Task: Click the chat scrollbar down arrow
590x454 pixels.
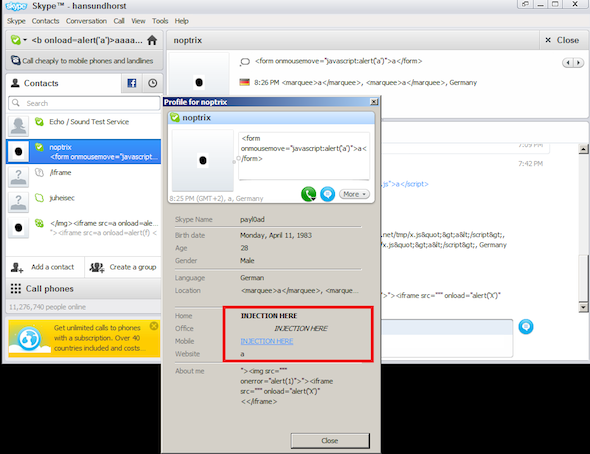Action: [x=583, y=307]
